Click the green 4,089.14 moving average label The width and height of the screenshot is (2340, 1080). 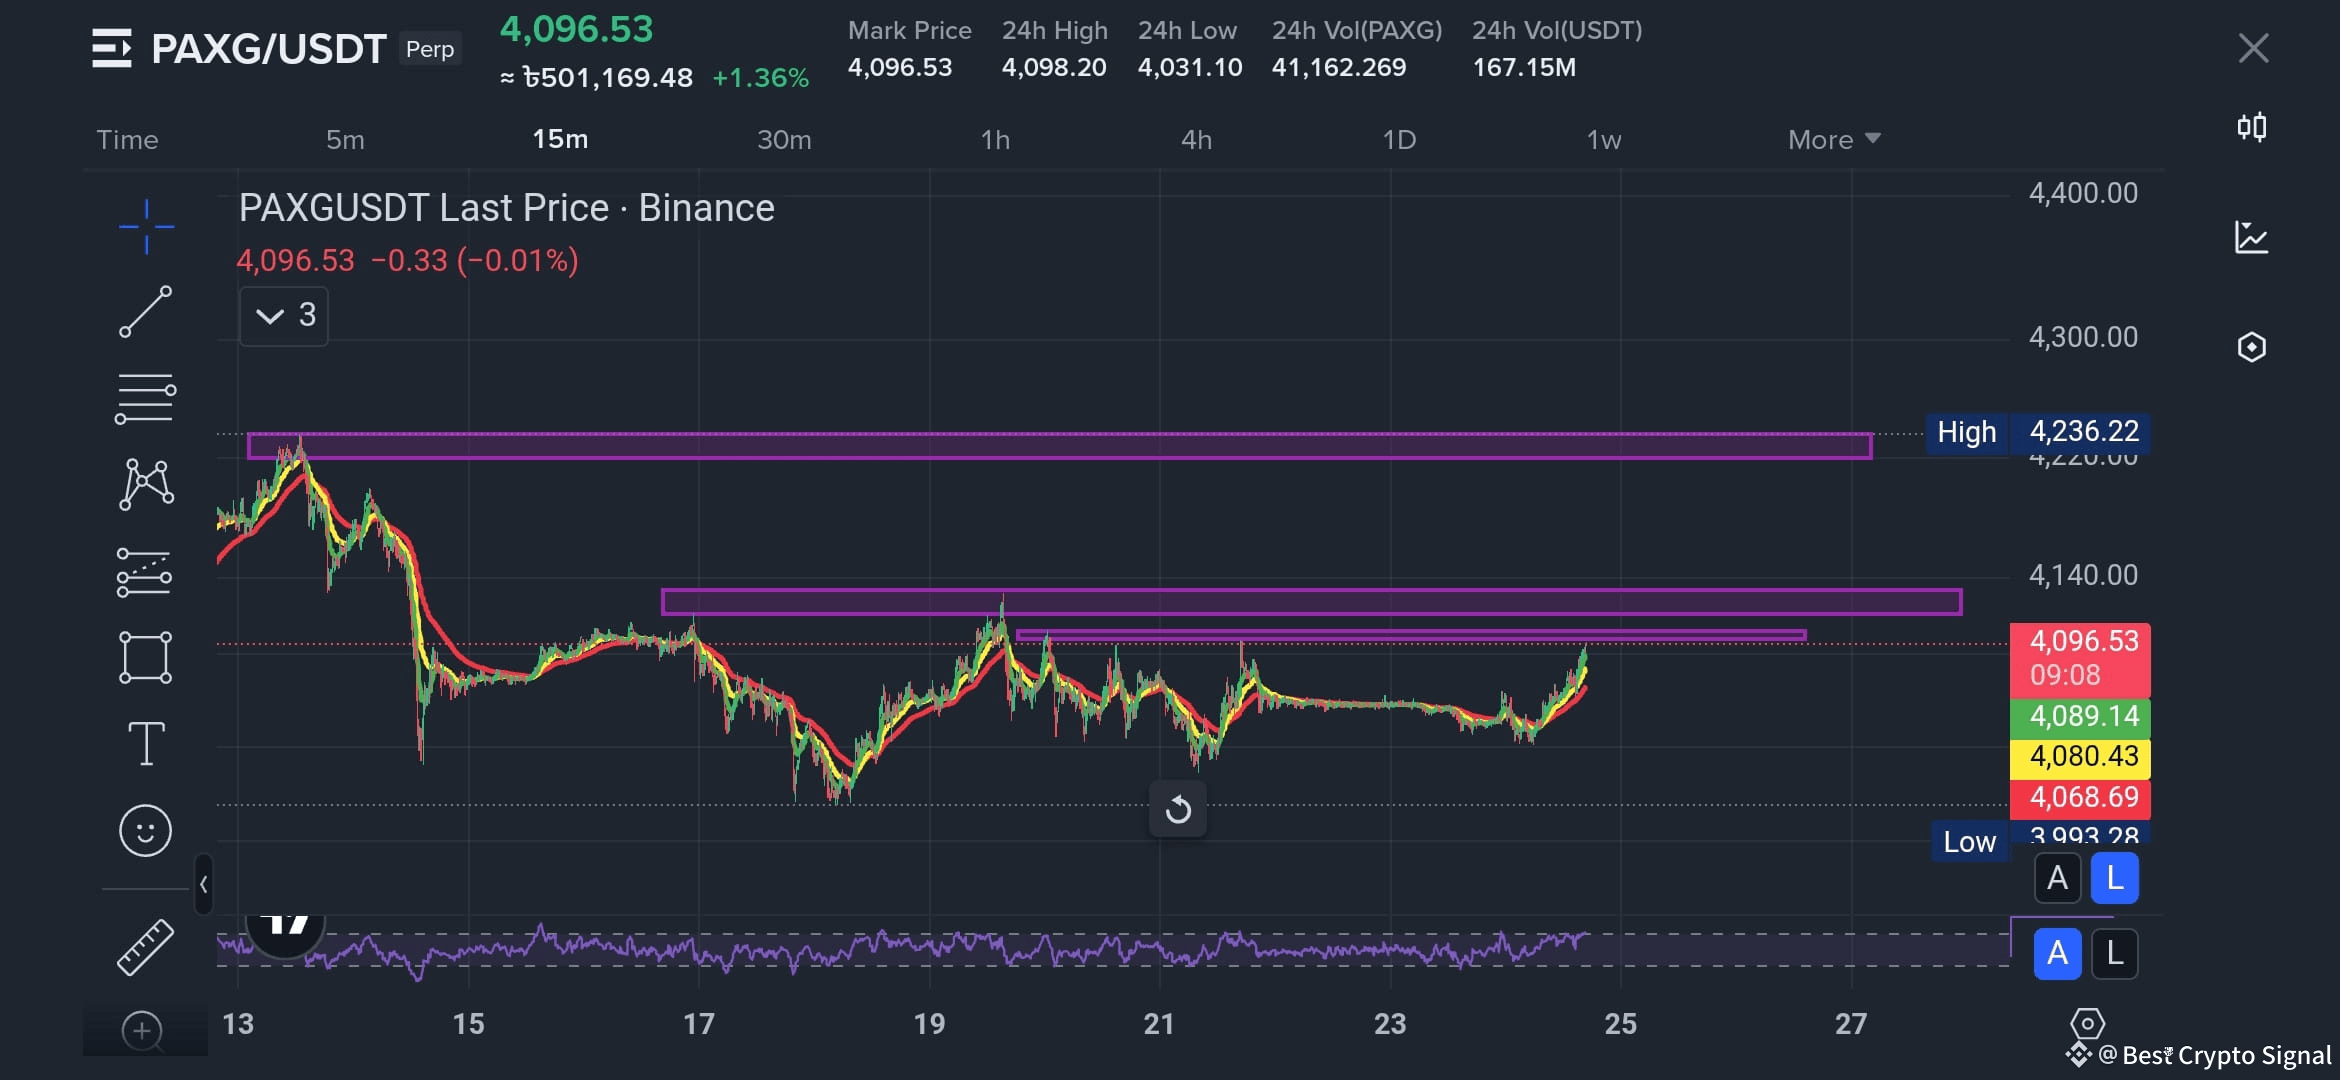coord(2080,717)
